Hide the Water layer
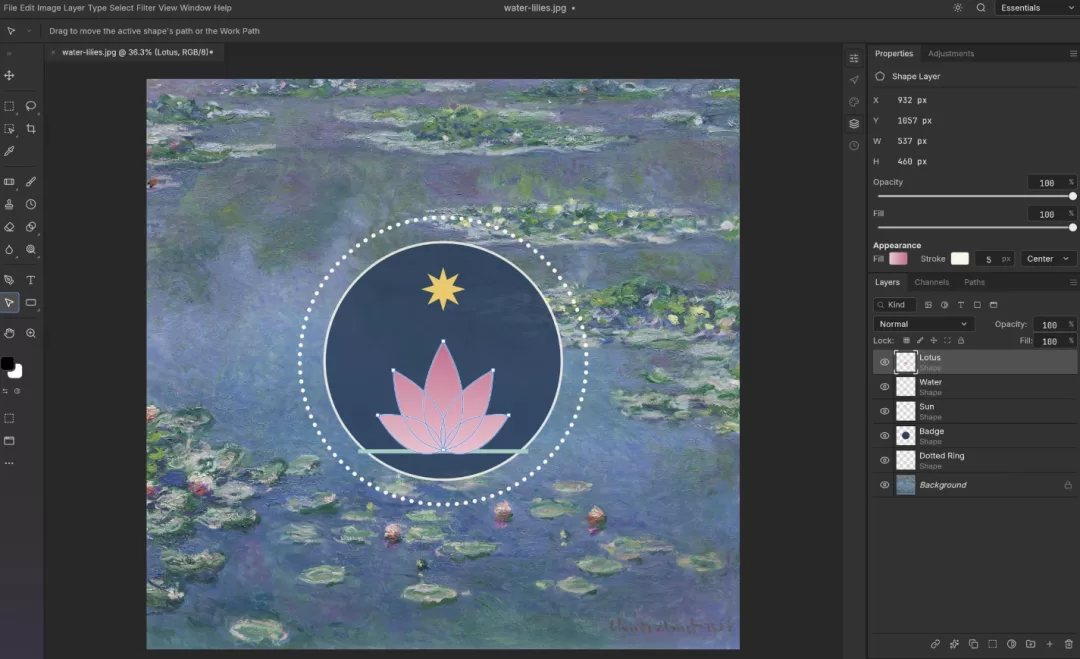The height and width of the screenshot is (659, 1080). point(884,387)
